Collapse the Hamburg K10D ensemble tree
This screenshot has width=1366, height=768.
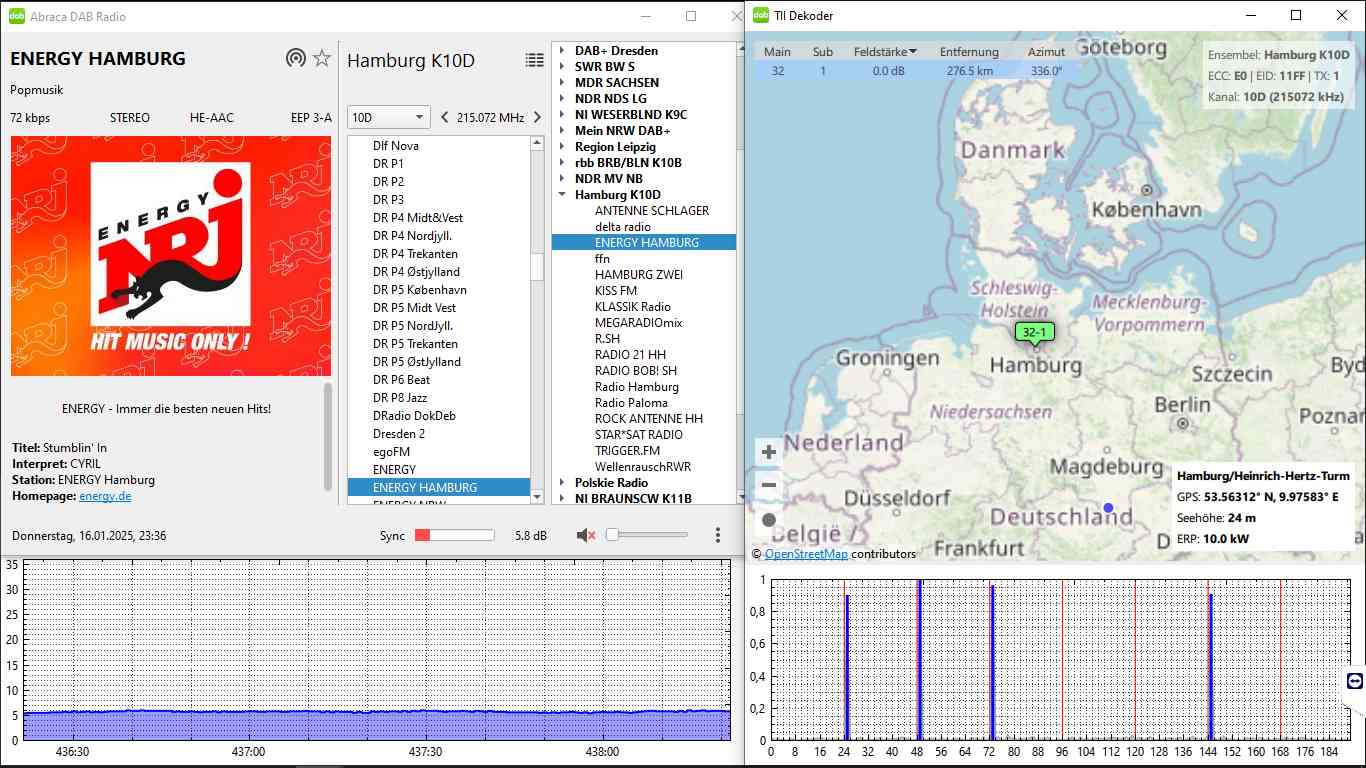click(x=563, y=195)
